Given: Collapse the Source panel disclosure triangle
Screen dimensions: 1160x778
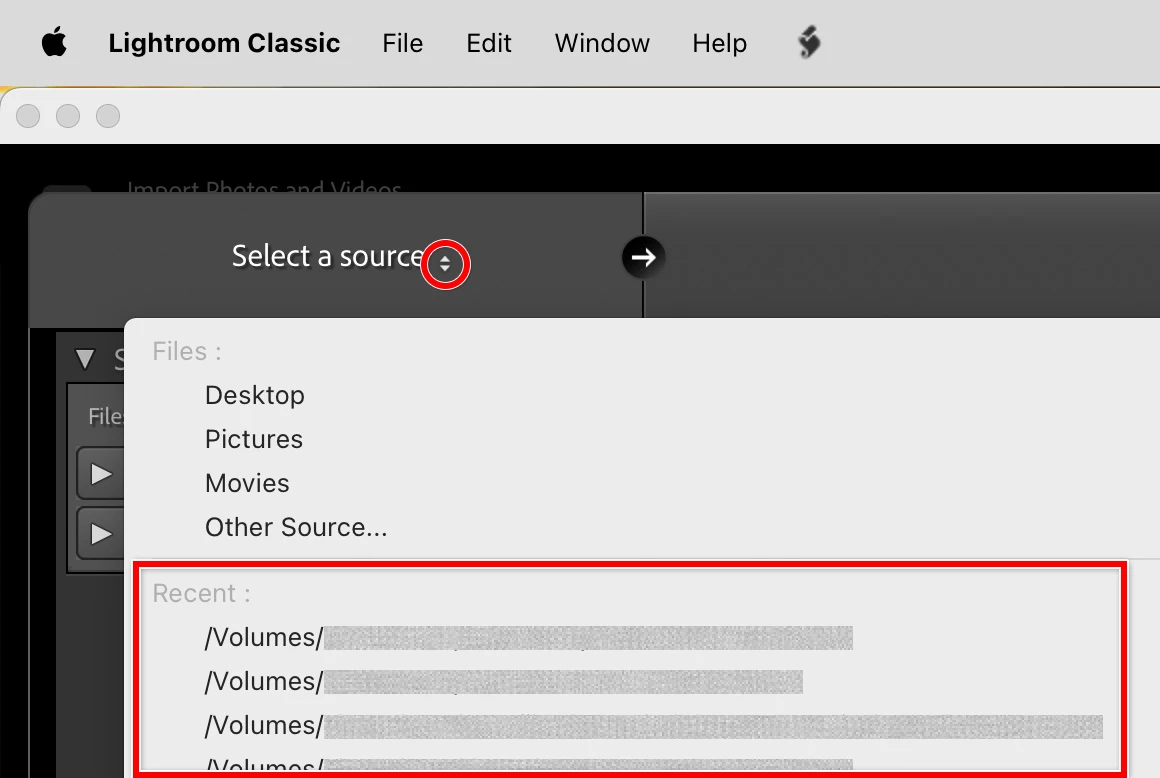Looking at the screenshot, I should tap(85, 359).
